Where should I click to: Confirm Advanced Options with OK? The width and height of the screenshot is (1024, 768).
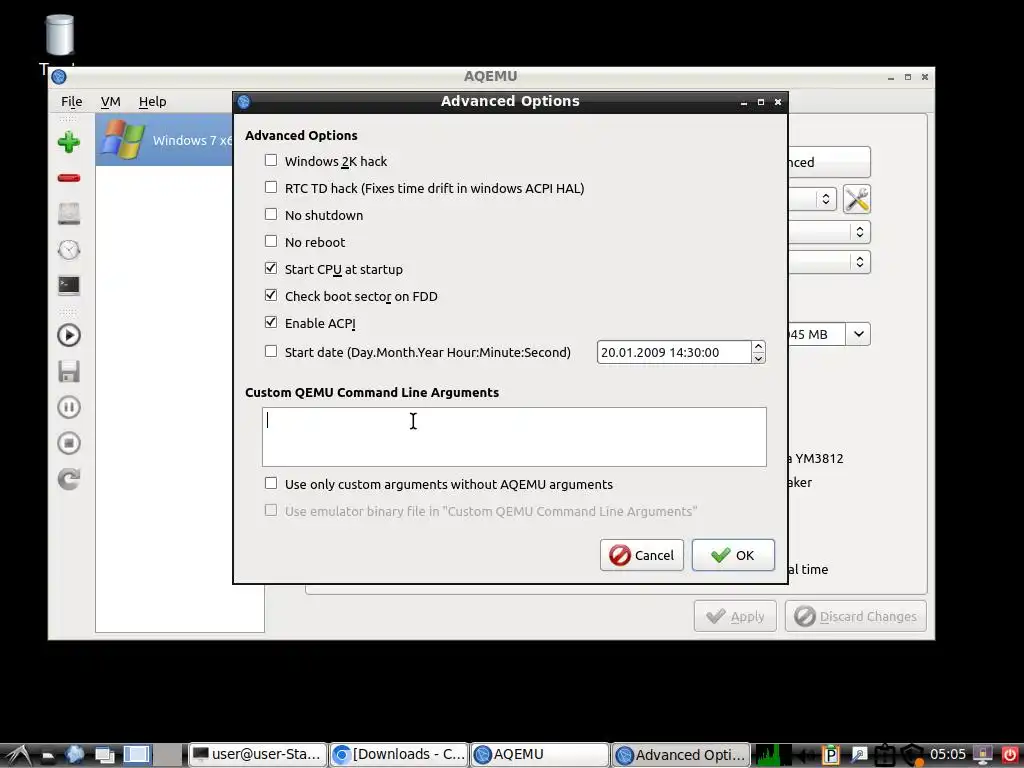click(x=733, y=555)
